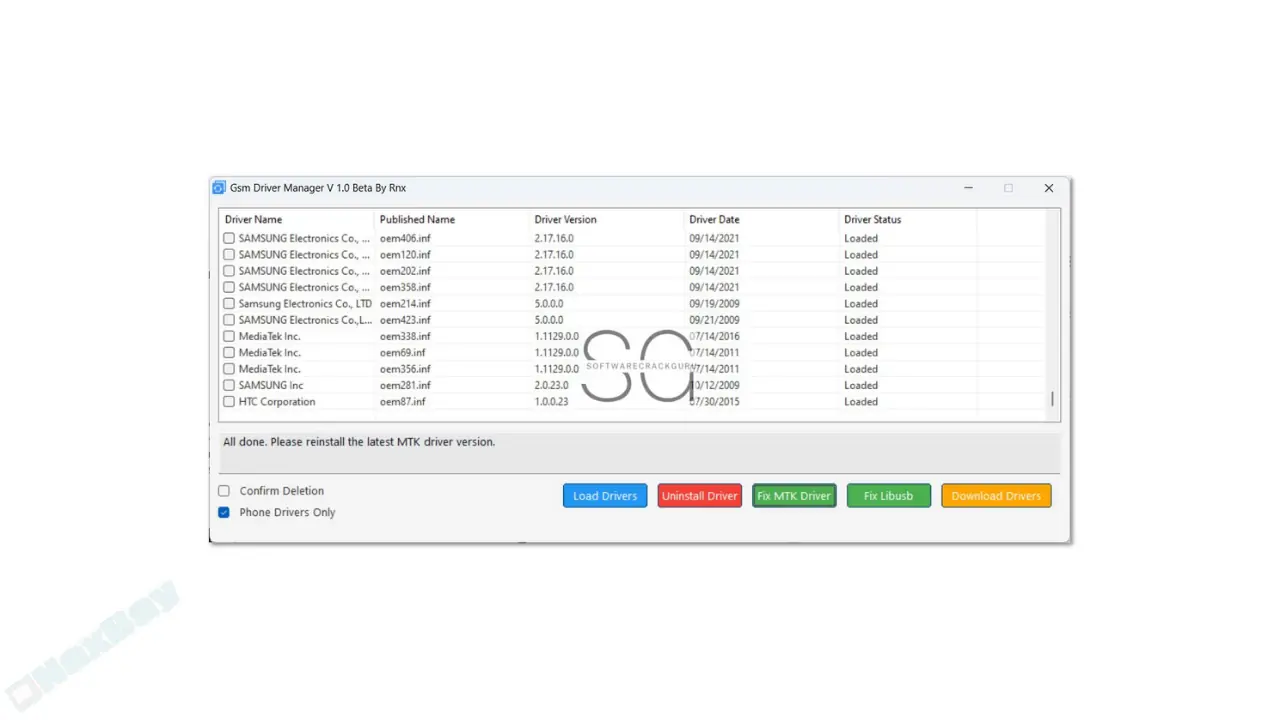Check the oem214.inf Samsung Electronics driver checkbox
This screenshot has height=720, width=1280.
[x=228, y=303]
